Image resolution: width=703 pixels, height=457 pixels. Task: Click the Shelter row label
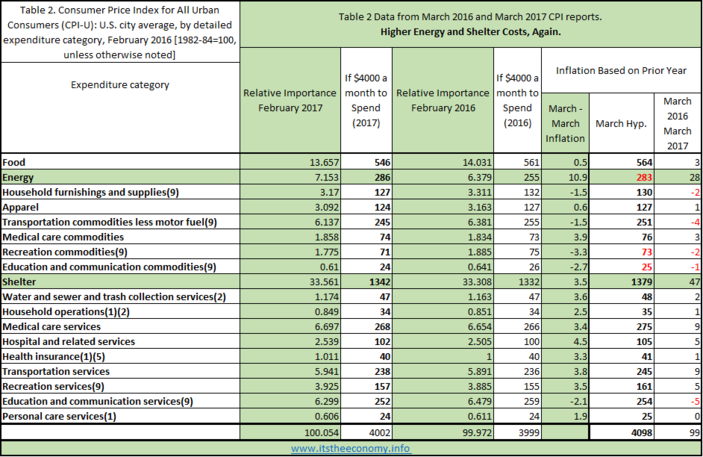click(19, 282)
